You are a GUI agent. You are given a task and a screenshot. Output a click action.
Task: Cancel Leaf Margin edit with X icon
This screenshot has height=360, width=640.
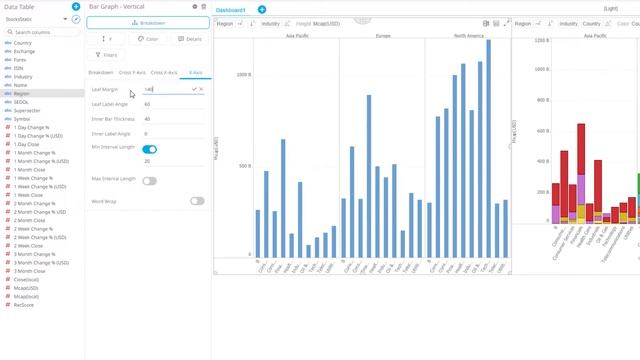(x=201, y=89)
